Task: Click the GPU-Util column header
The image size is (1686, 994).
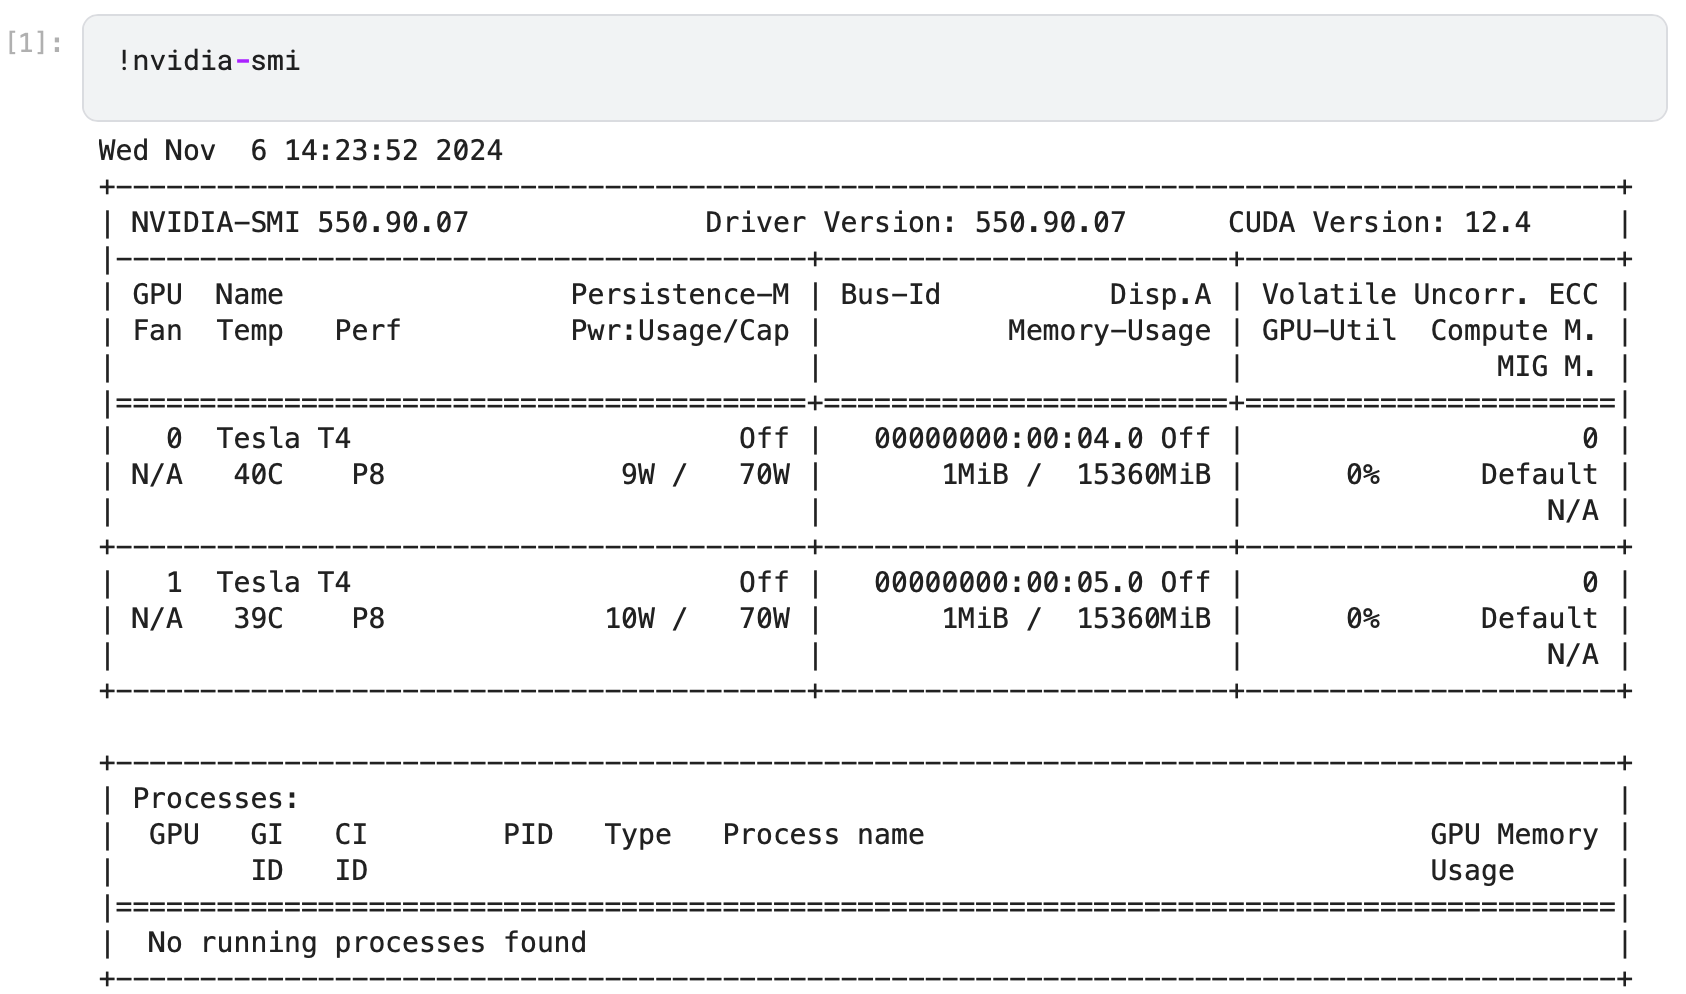Action: tap(1328, 331)
